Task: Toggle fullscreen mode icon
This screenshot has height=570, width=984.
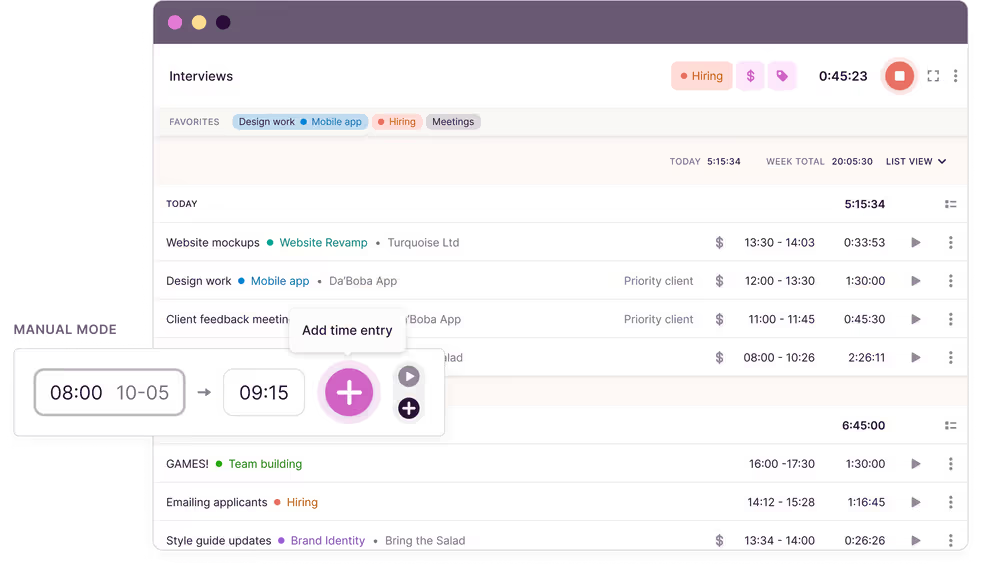Action: 933,76
